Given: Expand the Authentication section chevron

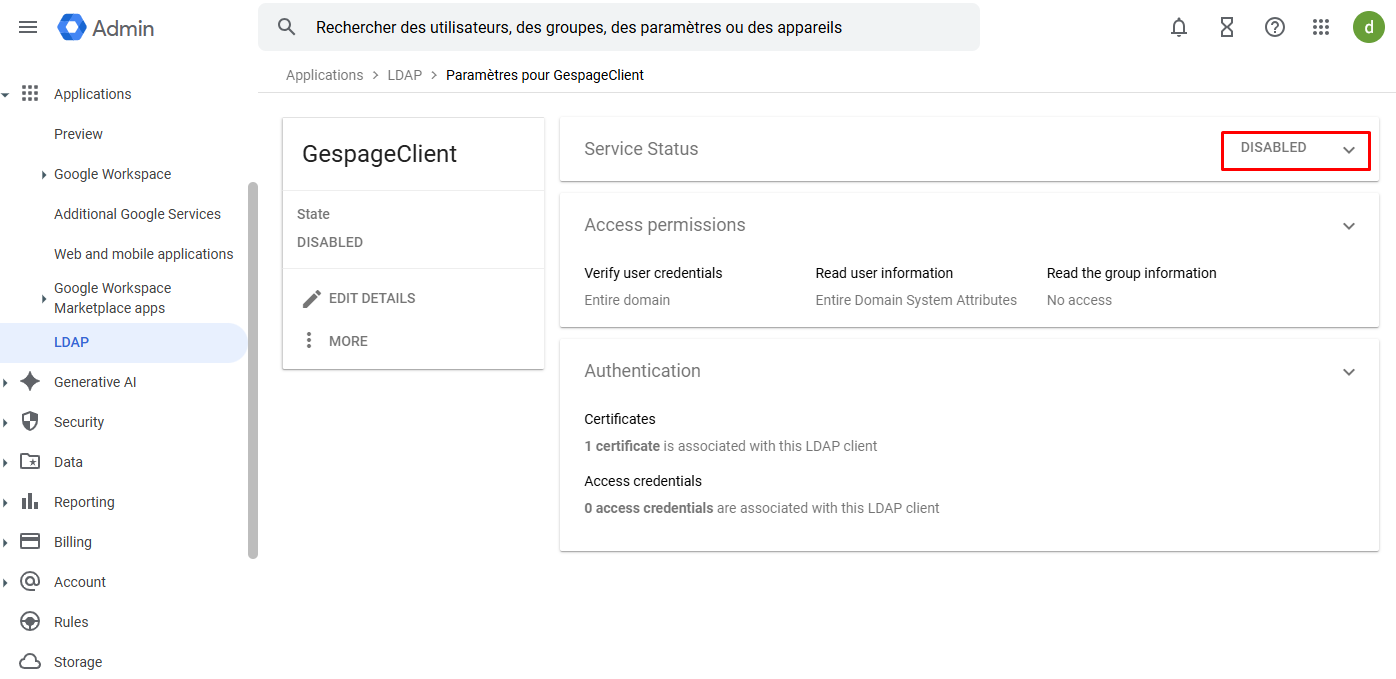Looking at the screenshot, I should point(1349,372).
